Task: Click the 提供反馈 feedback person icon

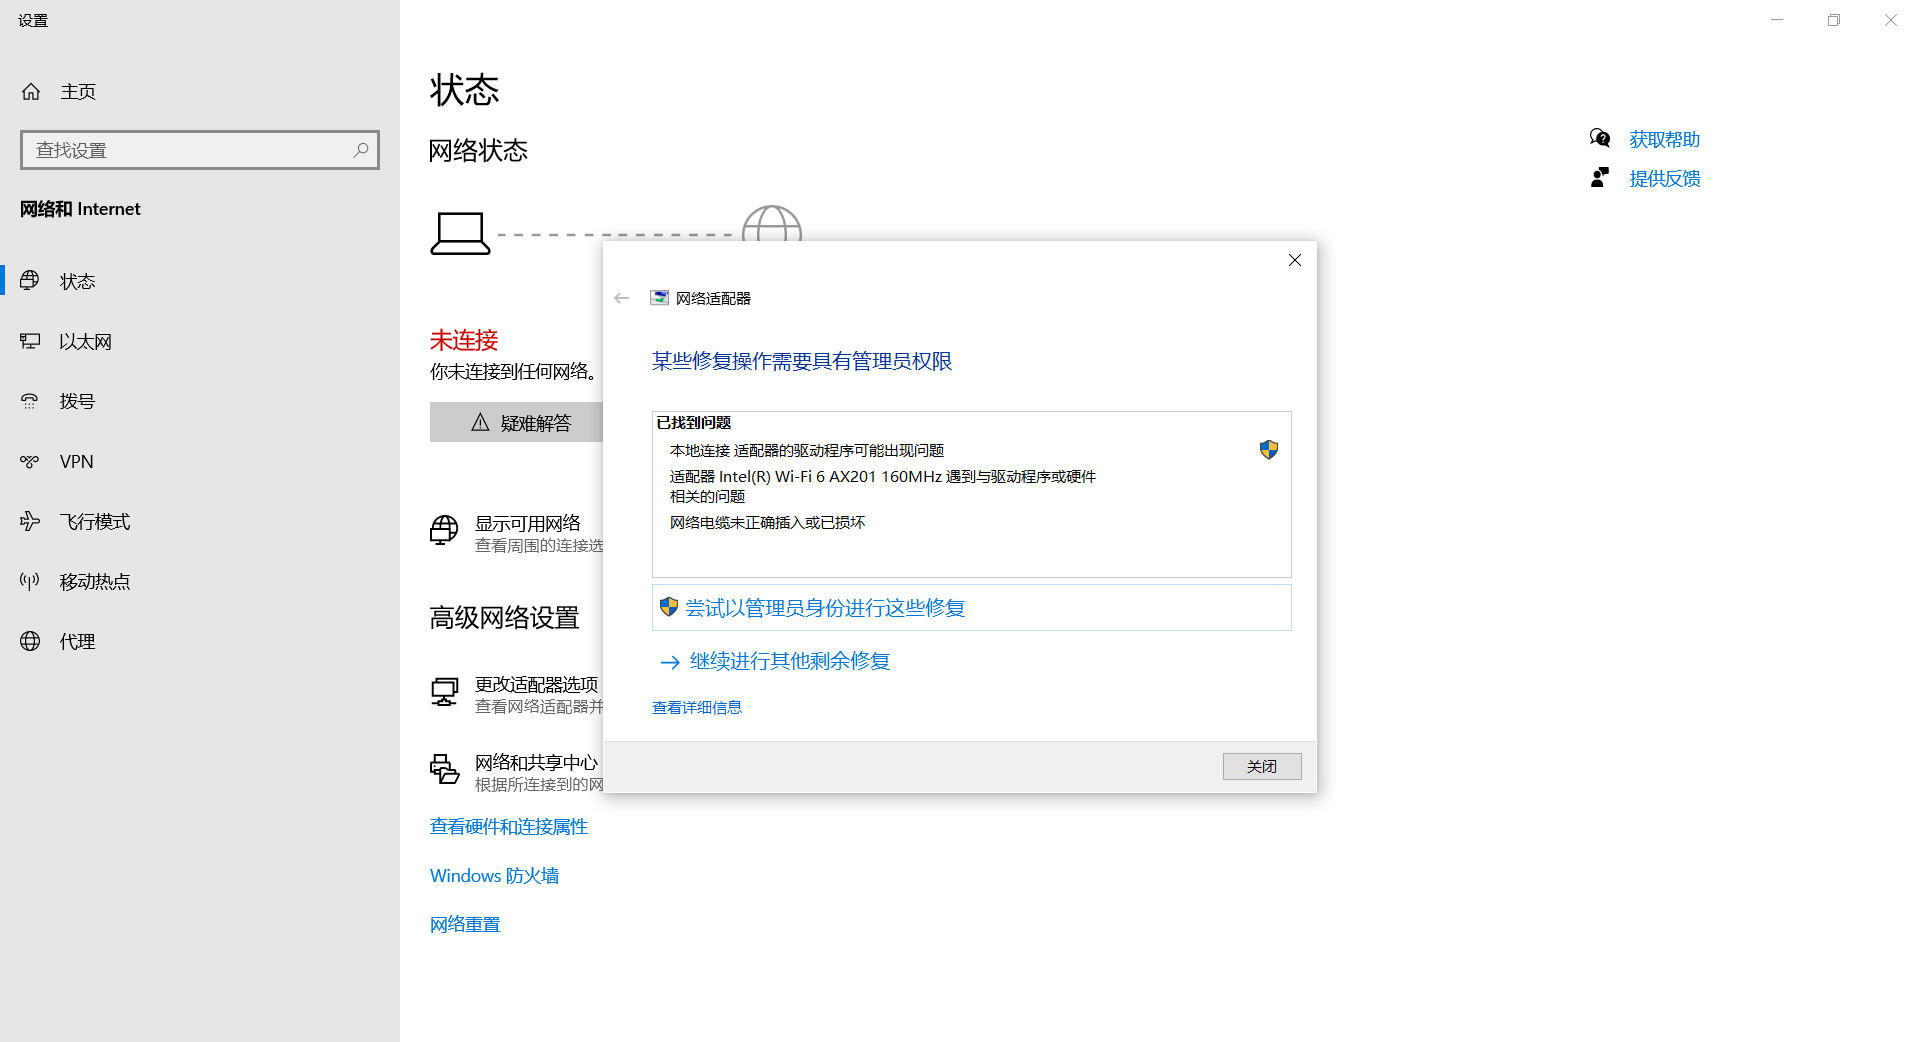Action: click(1600, 178)
